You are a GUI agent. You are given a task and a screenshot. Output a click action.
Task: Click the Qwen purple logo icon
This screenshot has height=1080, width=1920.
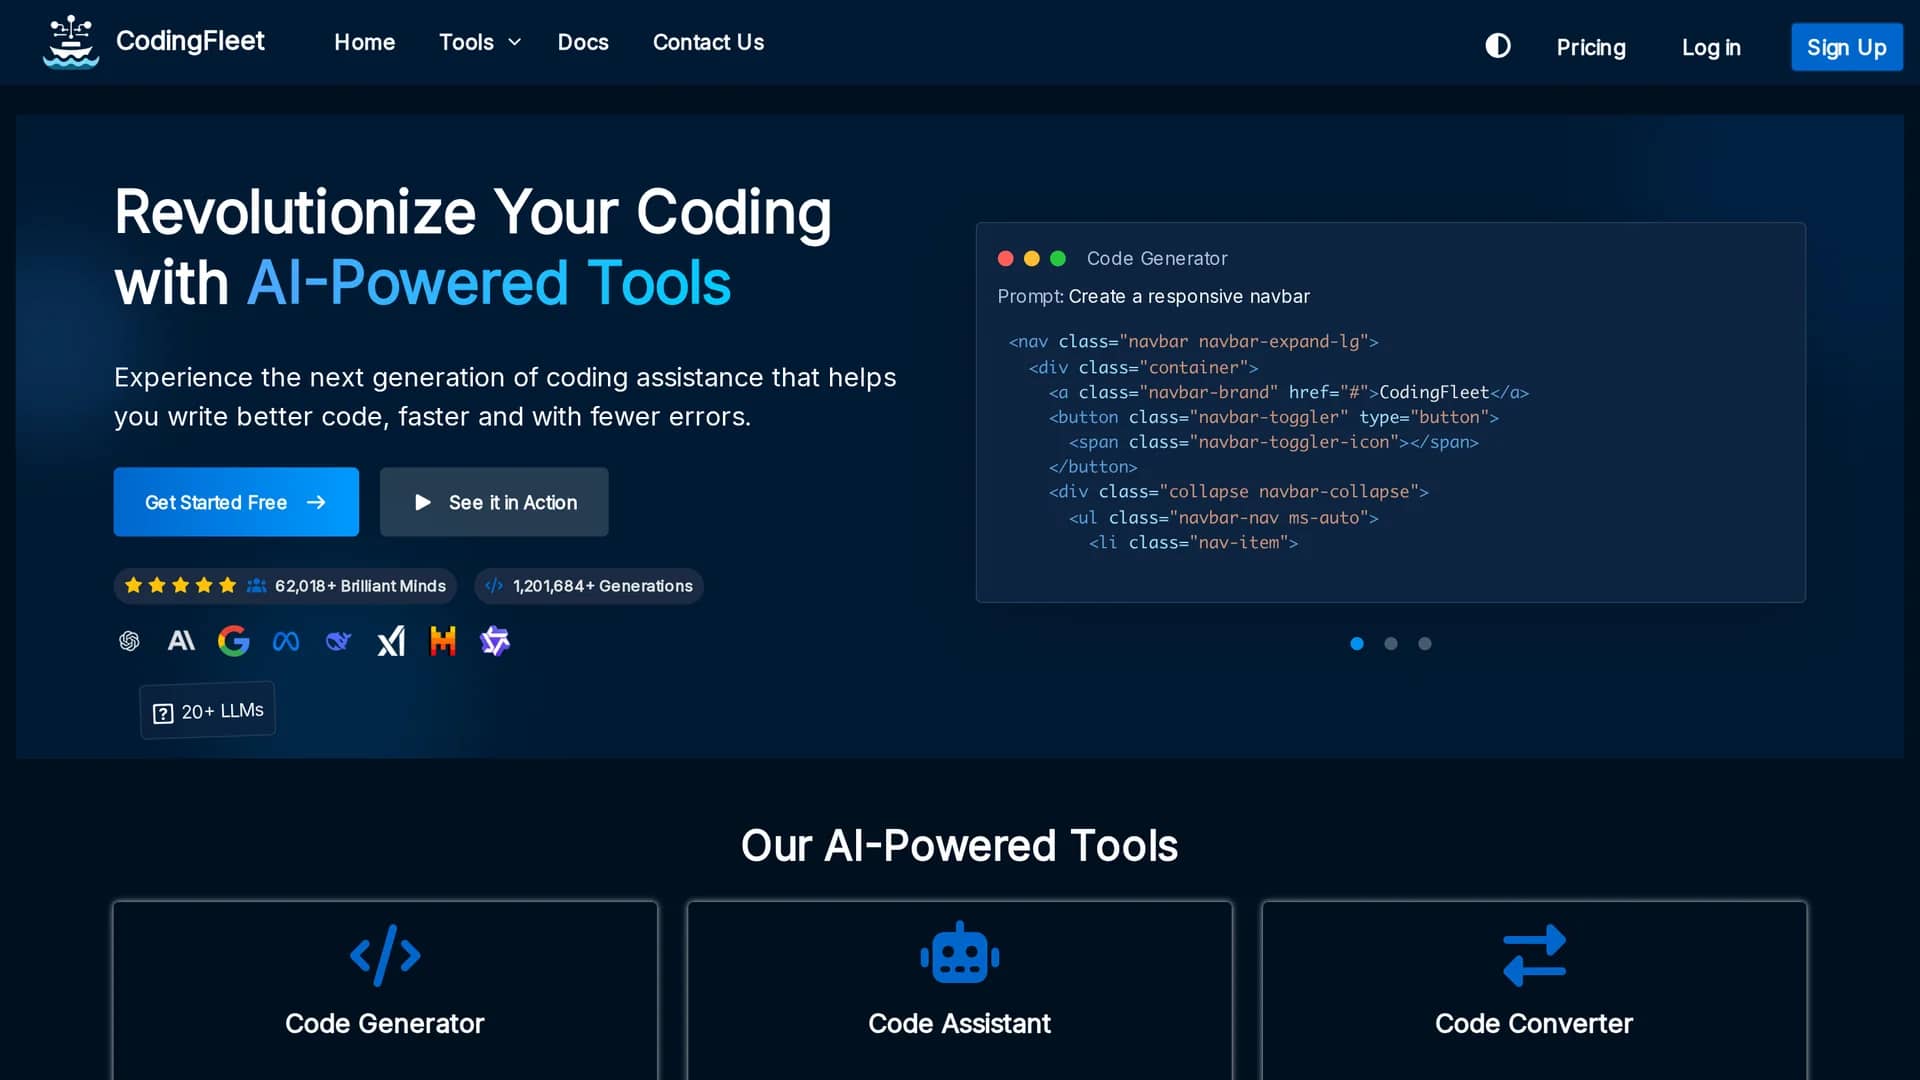point(495,641)
